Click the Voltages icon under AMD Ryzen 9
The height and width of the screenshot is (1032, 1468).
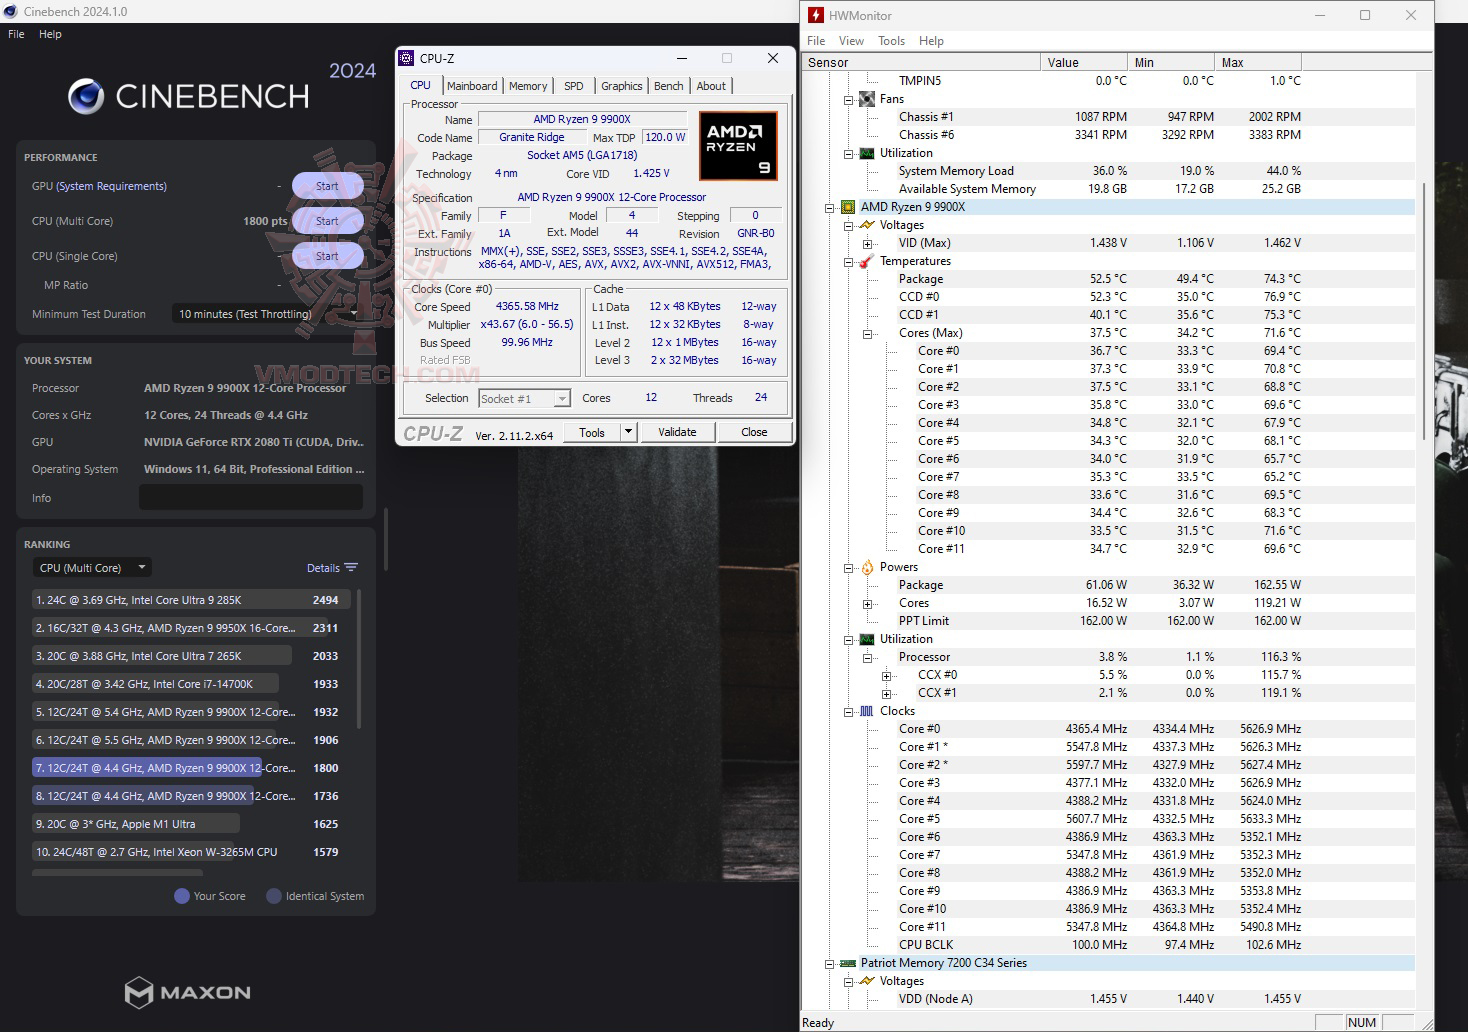[866, 225]
